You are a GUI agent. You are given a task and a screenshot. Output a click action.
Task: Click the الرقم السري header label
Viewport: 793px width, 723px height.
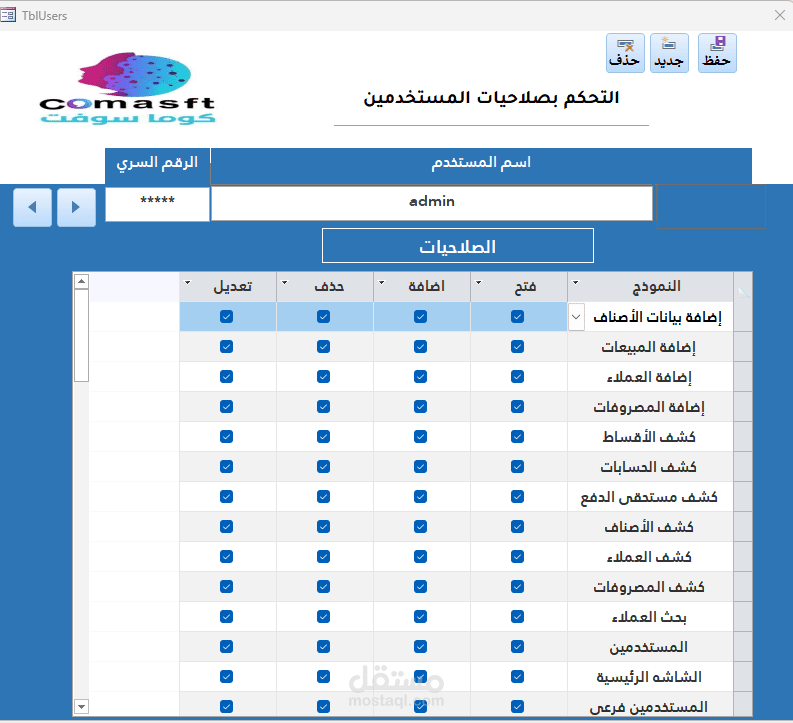(157, 163)
